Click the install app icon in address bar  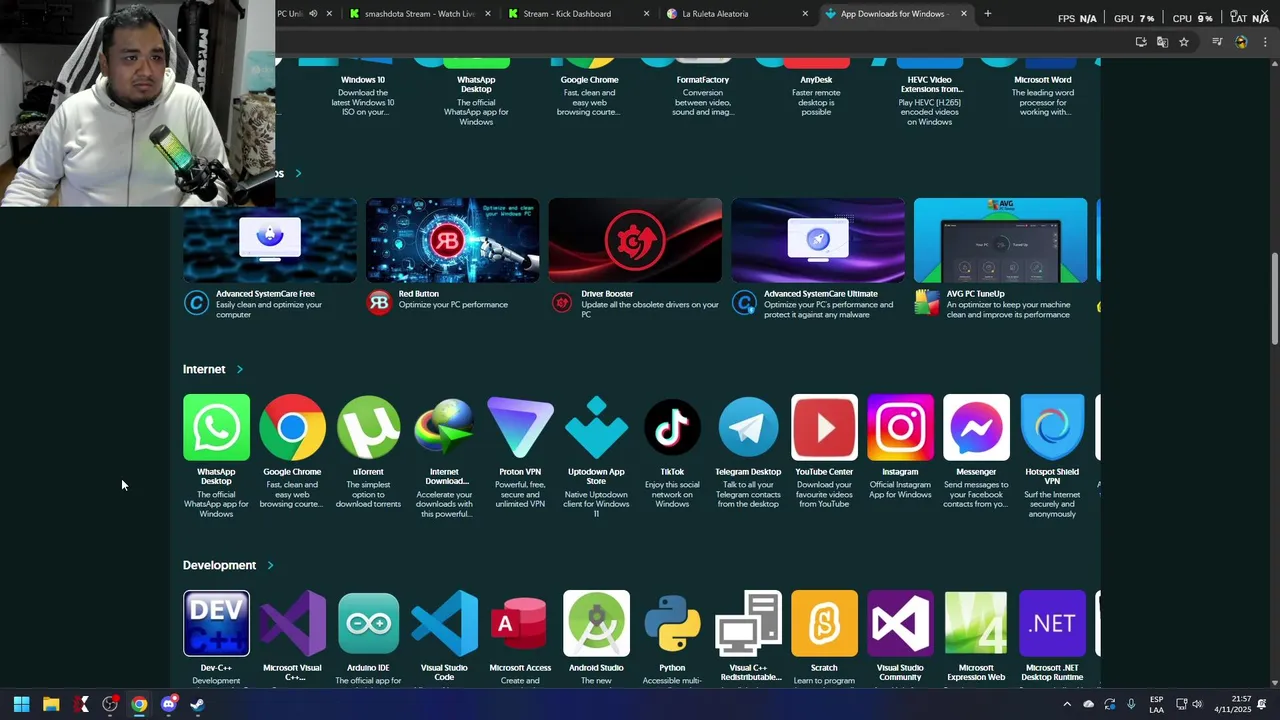click(x=1141, y=42)
